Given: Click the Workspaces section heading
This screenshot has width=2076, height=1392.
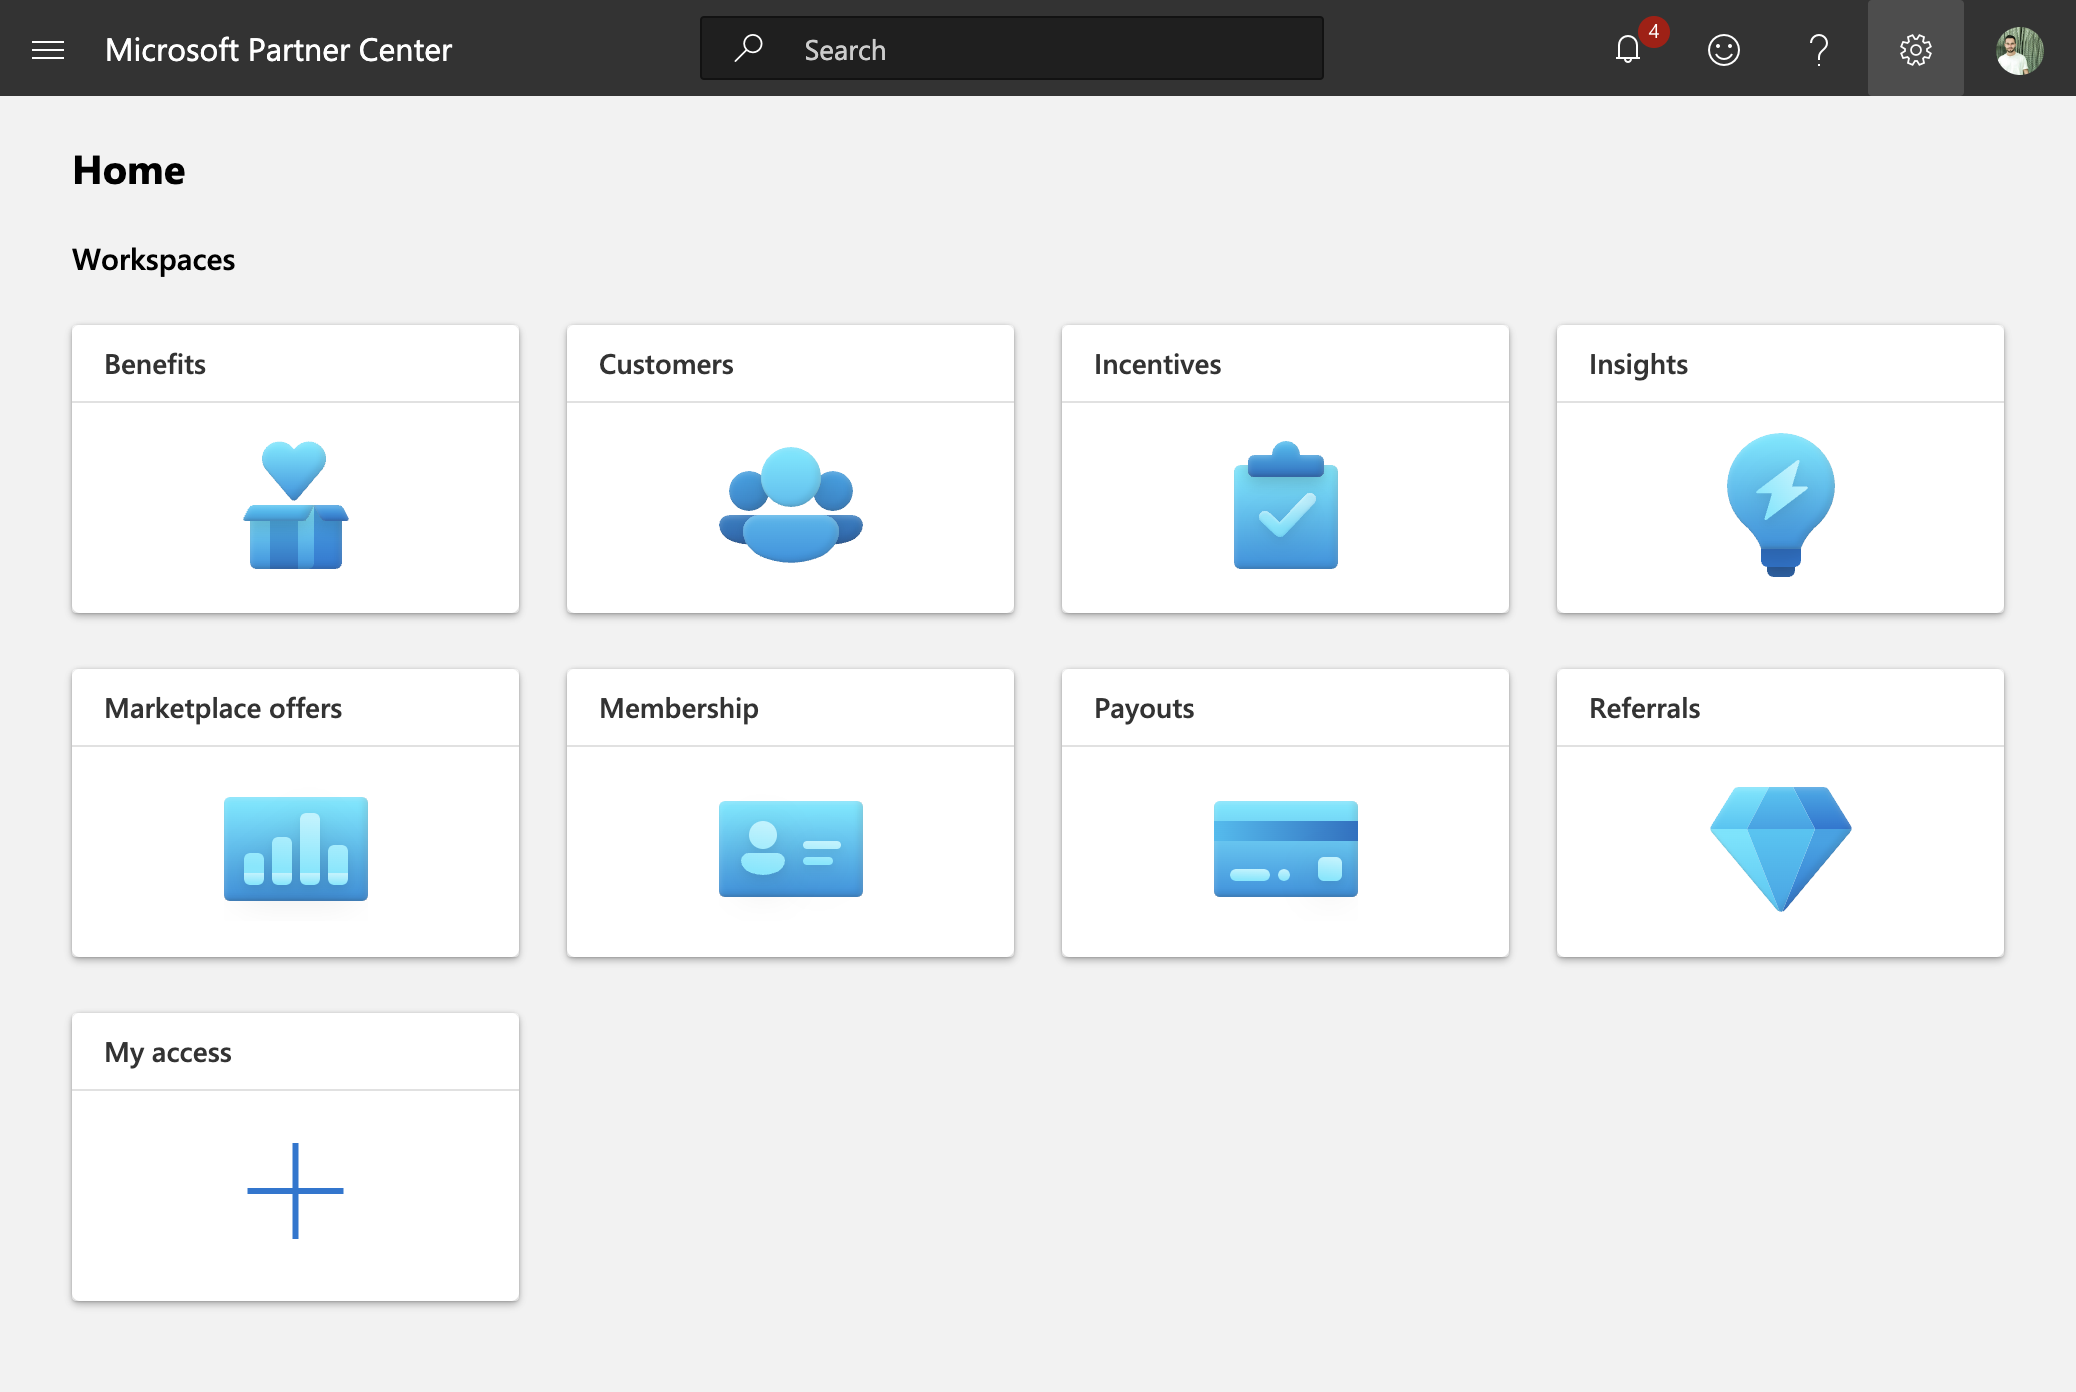Looking at the screenshot, I should pyautogui.click(x=154, y=259).
